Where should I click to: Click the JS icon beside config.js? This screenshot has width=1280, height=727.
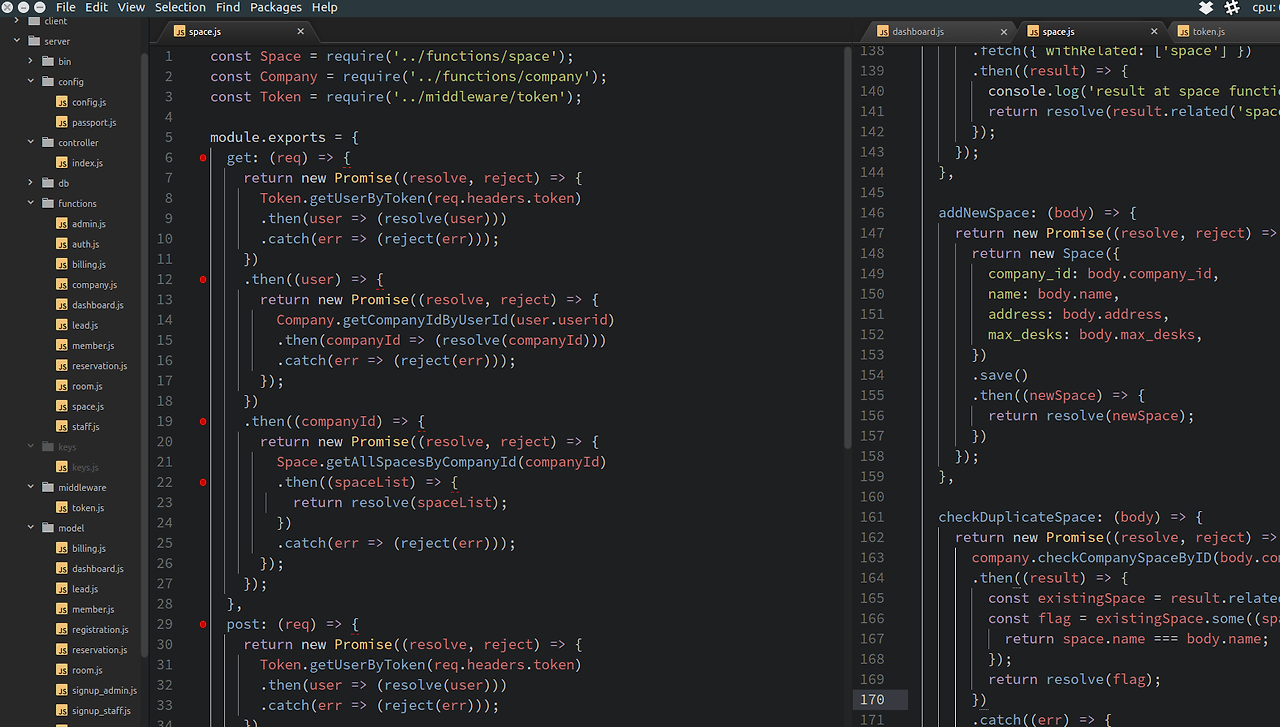pos(62,102)
